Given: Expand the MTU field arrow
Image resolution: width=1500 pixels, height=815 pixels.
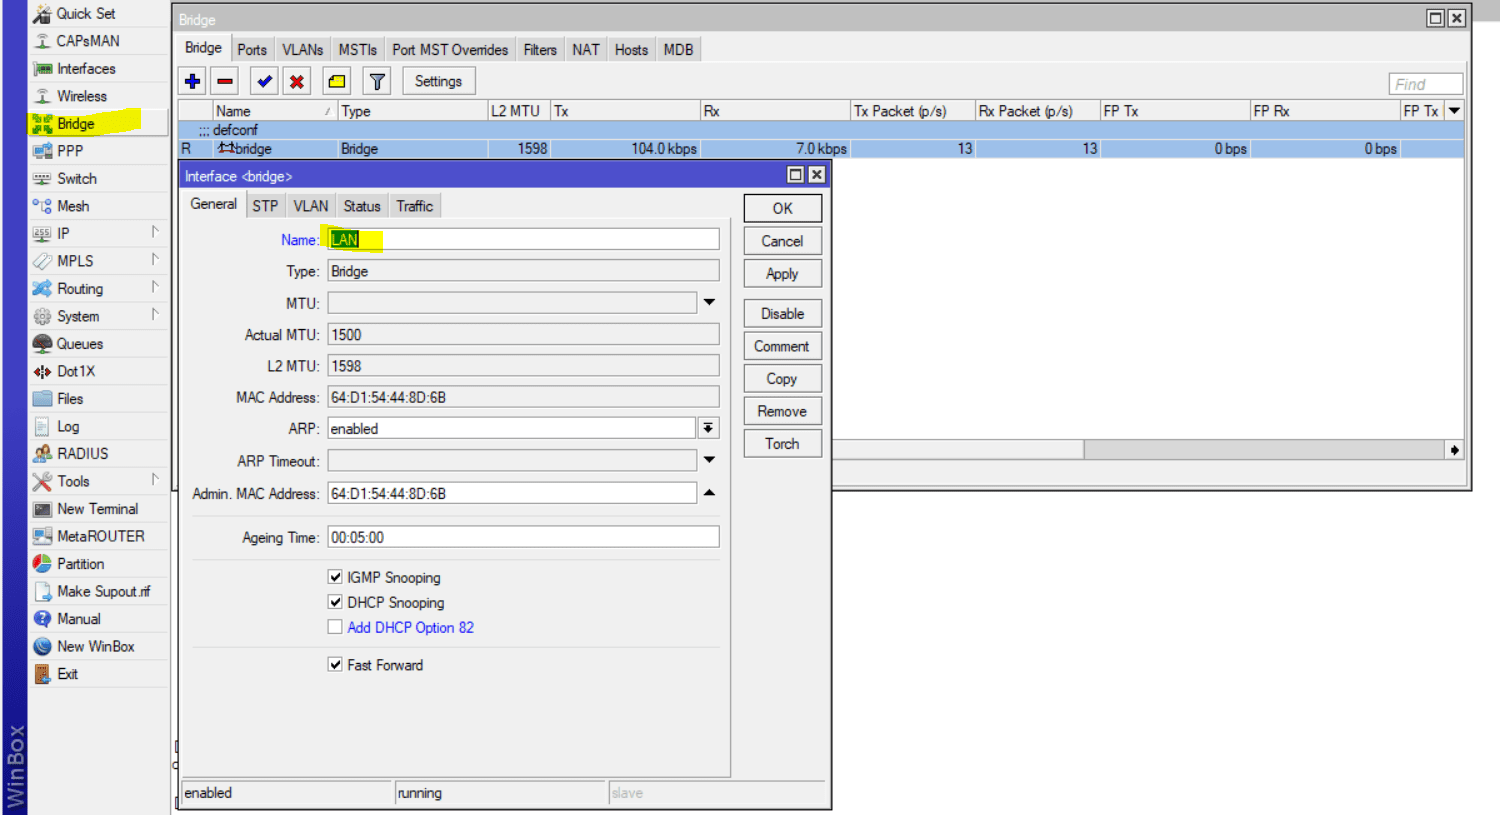Looking at the screenshot, I should pyautogui.click(x=709, y=302).
